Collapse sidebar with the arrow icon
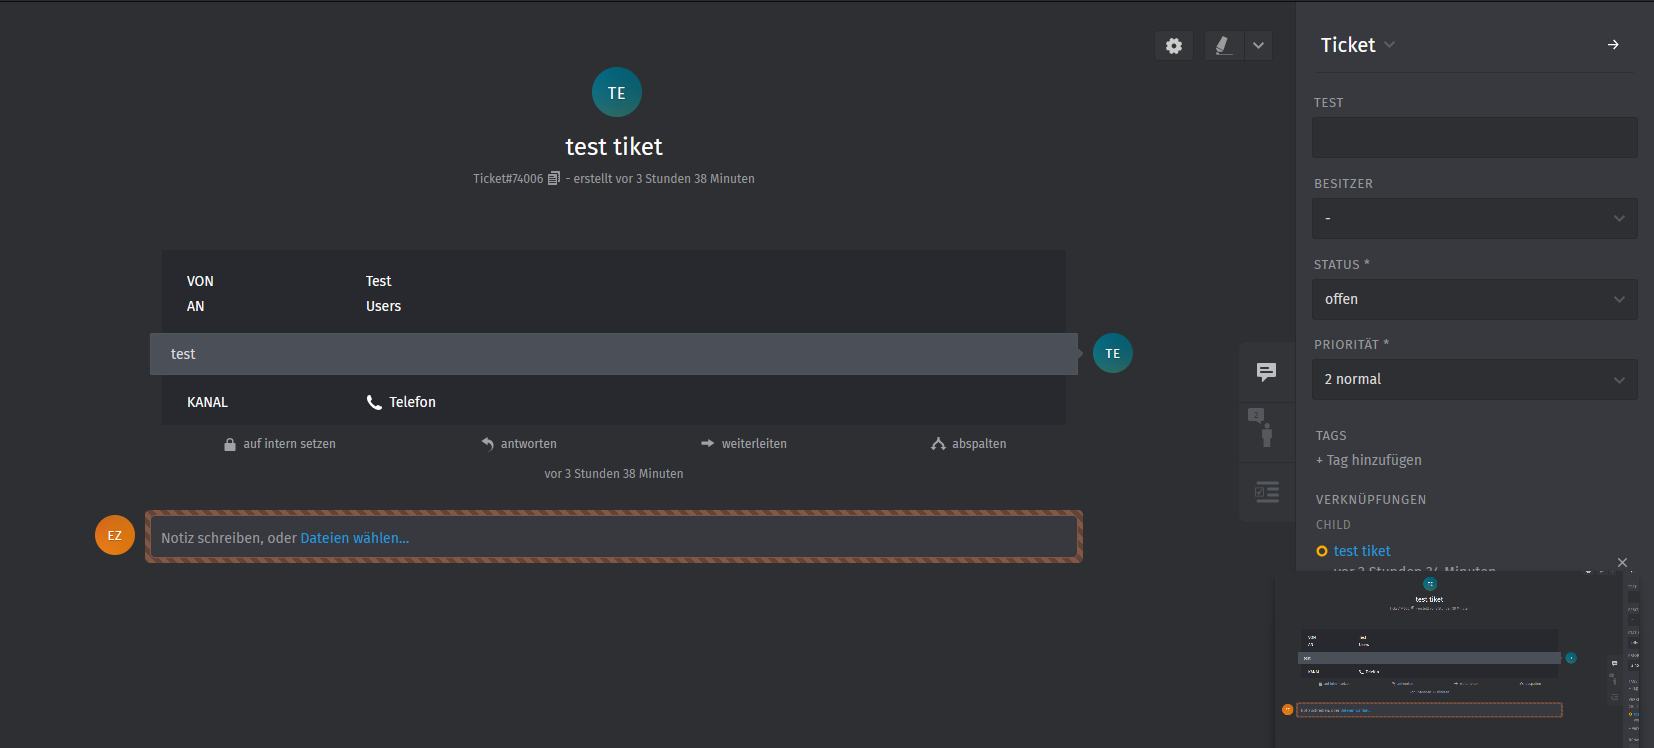The width and height of the screenshot is (1654, 748). pos(1612,45)
